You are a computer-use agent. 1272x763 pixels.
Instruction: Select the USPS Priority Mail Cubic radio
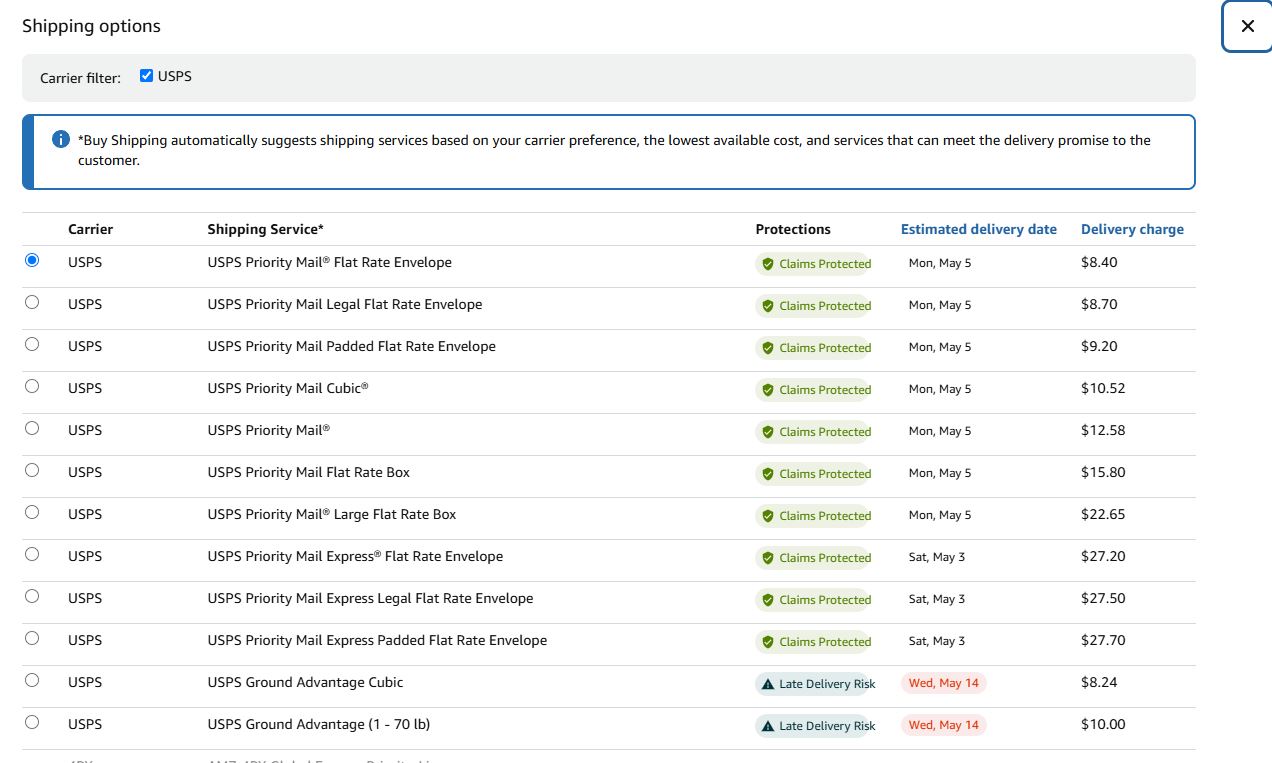32,386
